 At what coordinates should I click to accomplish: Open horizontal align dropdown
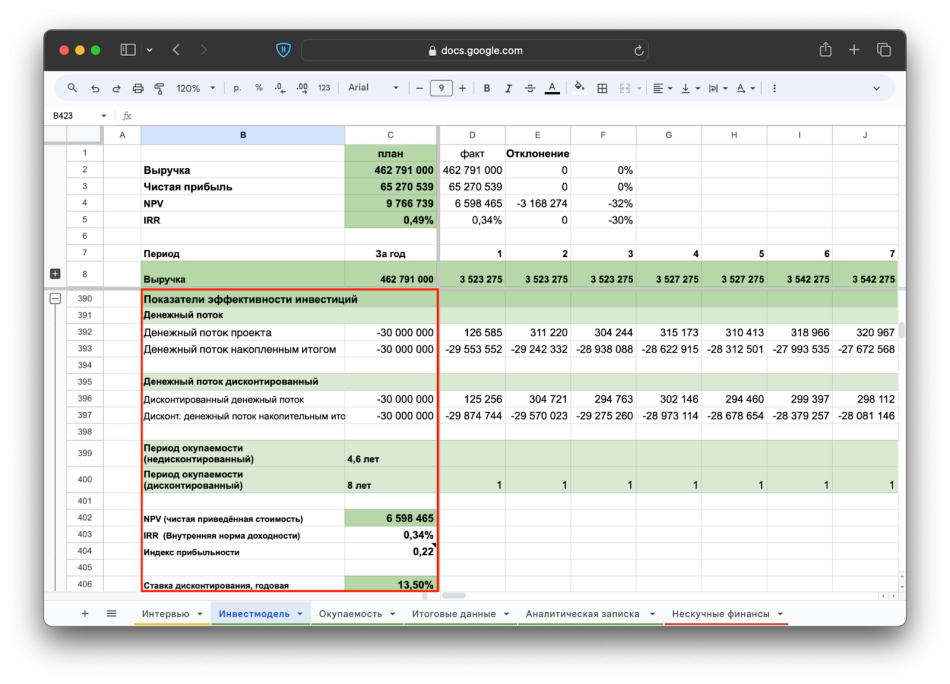[x=662, y=88]
